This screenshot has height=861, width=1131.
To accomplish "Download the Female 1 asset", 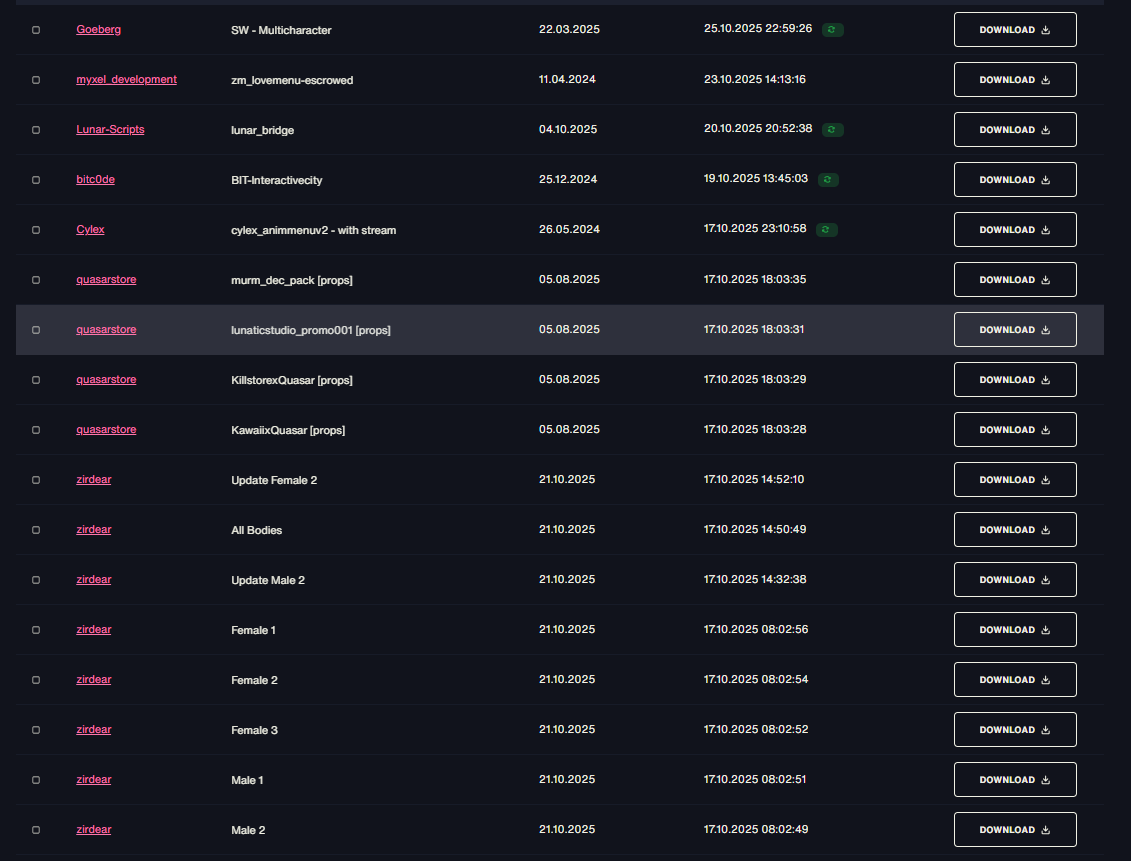I will point(1015,630).
